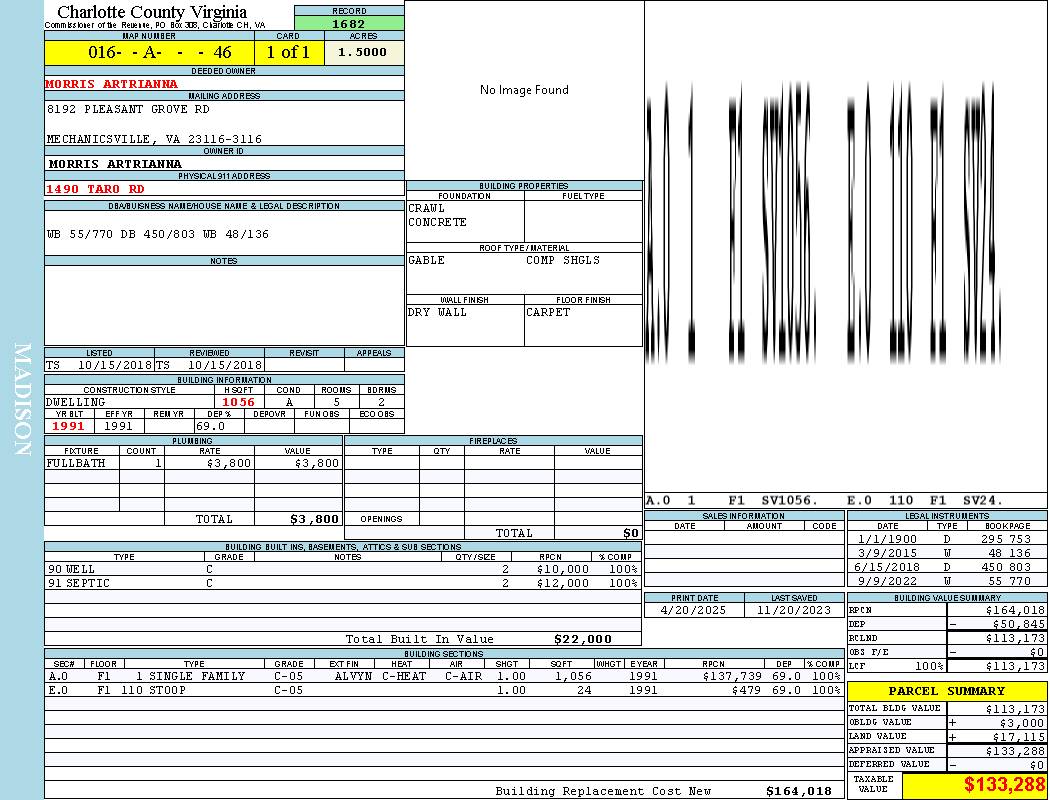Viewport: 1050px width, 800px height.
Task: Click stoop RPCN $479
Action: click(747, 691)
